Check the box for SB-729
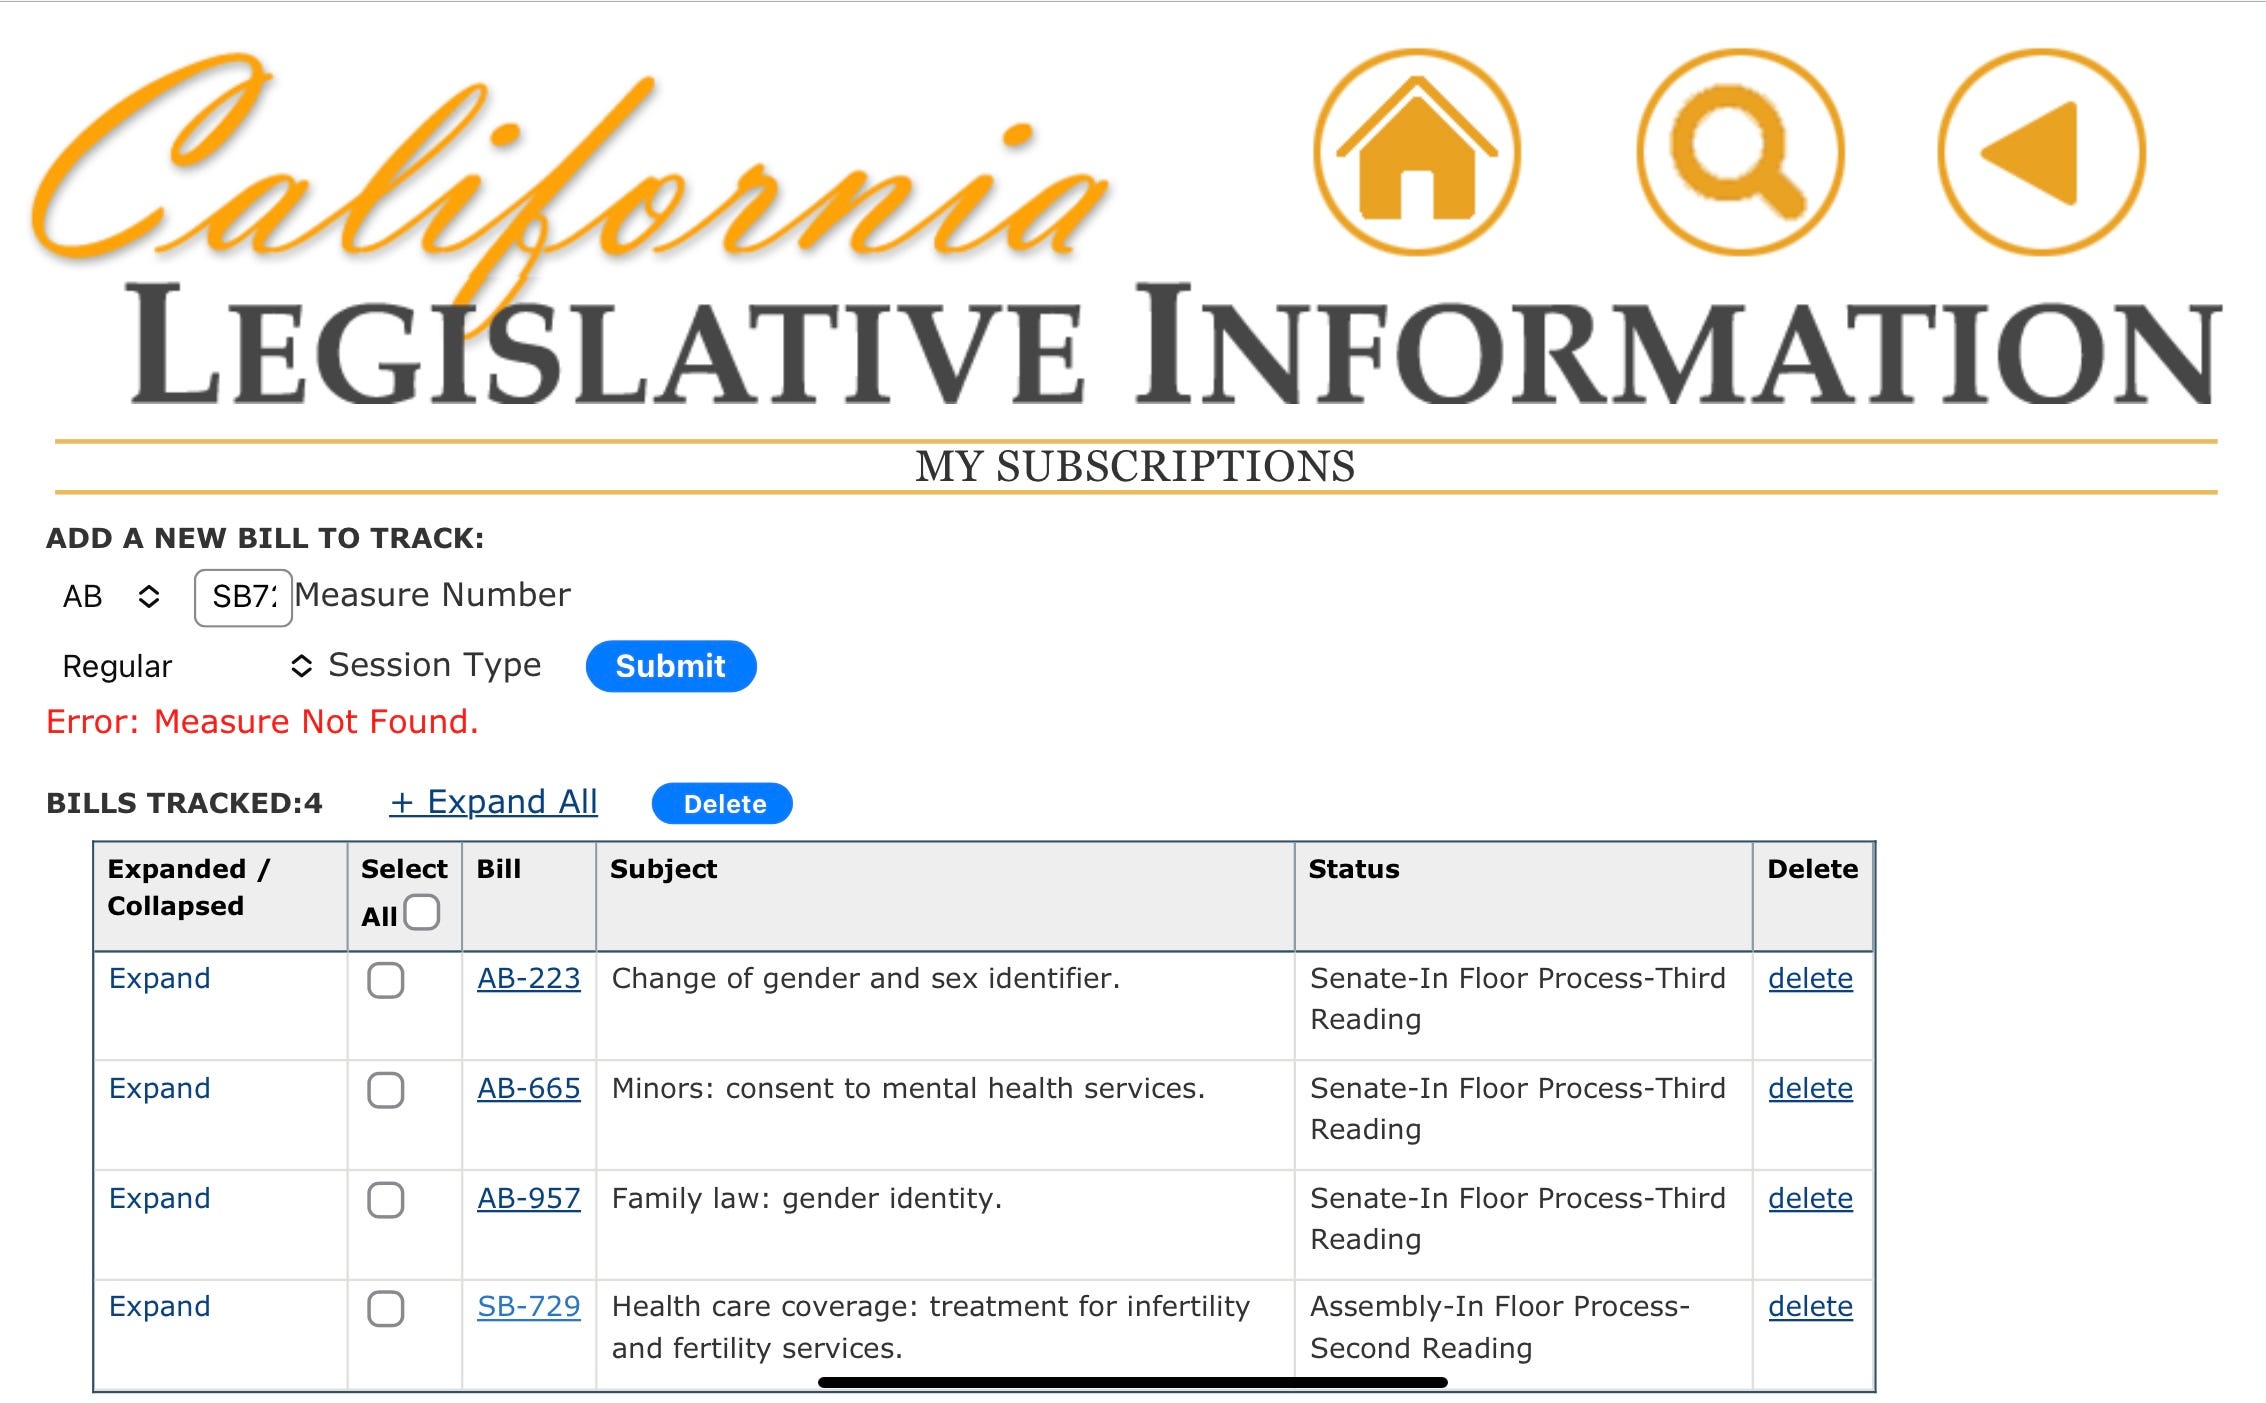This screenshot has height=1403, width=2266. click(x=386, y=1309)
